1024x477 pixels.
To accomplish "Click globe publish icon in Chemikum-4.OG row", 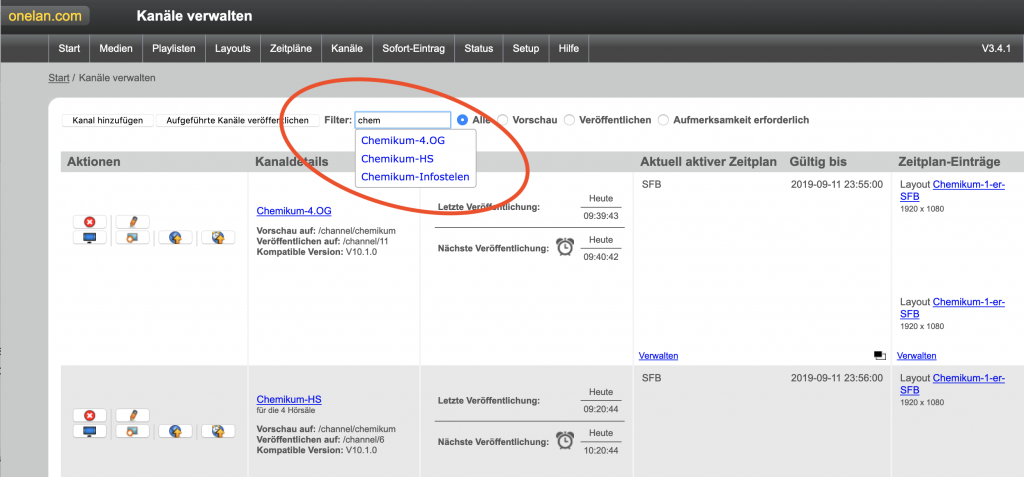I will [175, 238].
